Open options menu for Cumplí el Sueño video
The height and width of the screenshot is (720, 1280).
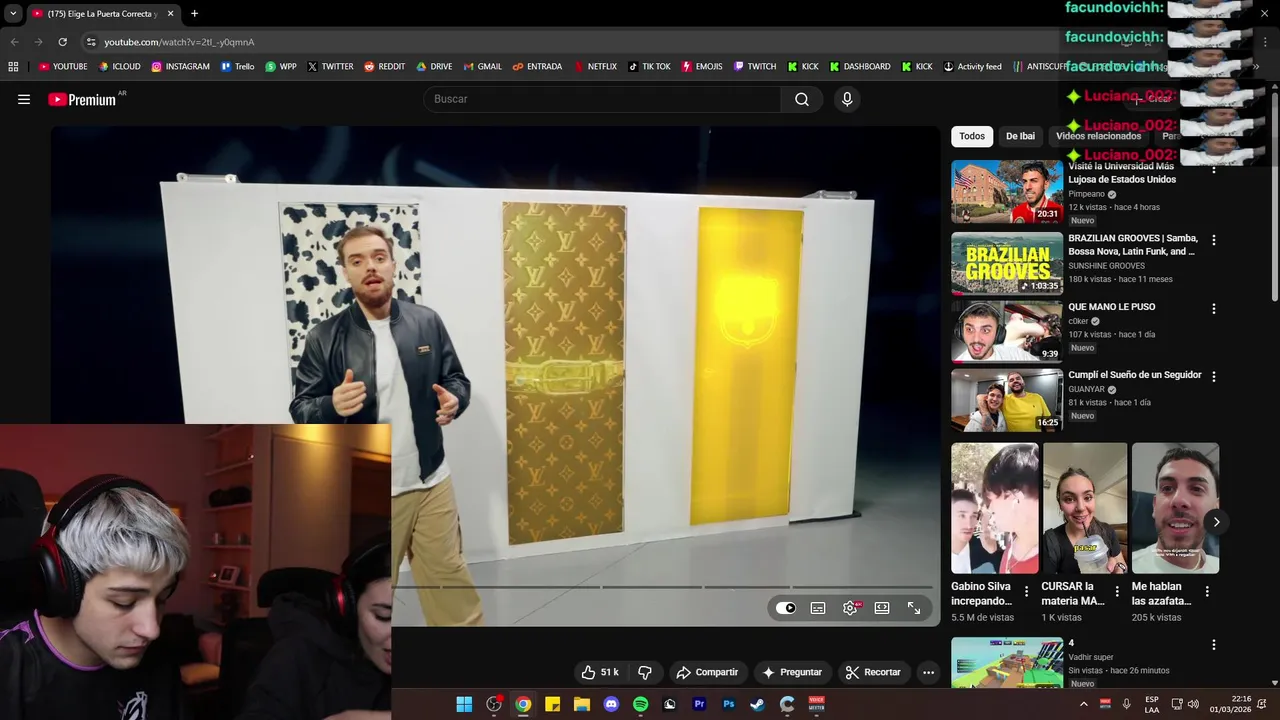click(x=1214, y=377)
